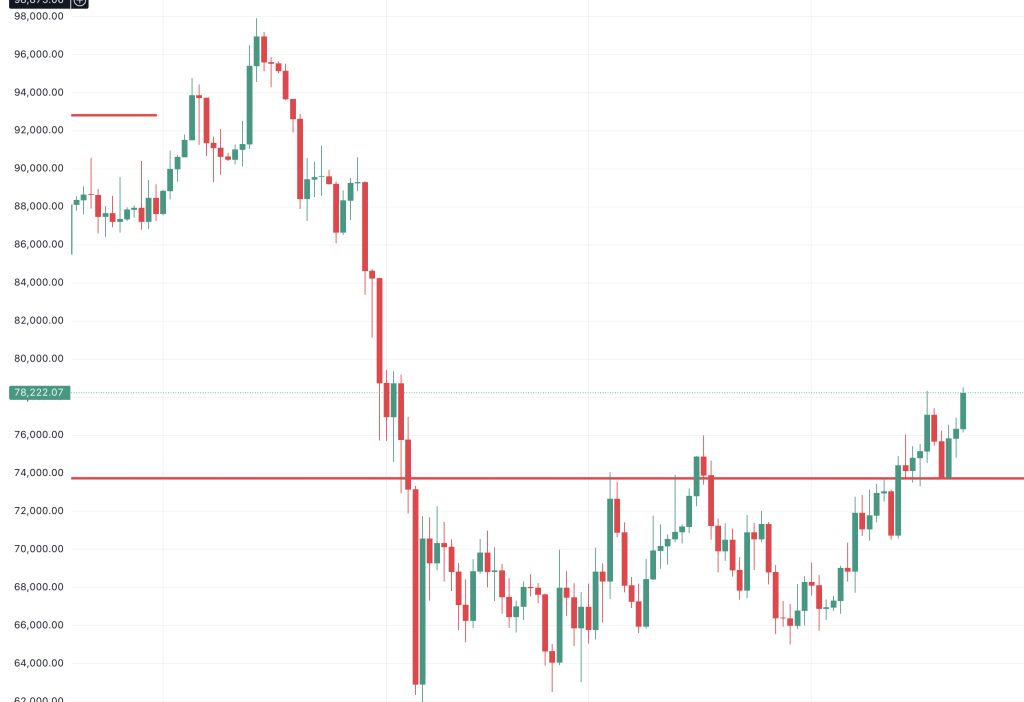Click the tall green candle rising from 63,000
Screen dimensions: 1024x702
[423, 610]
